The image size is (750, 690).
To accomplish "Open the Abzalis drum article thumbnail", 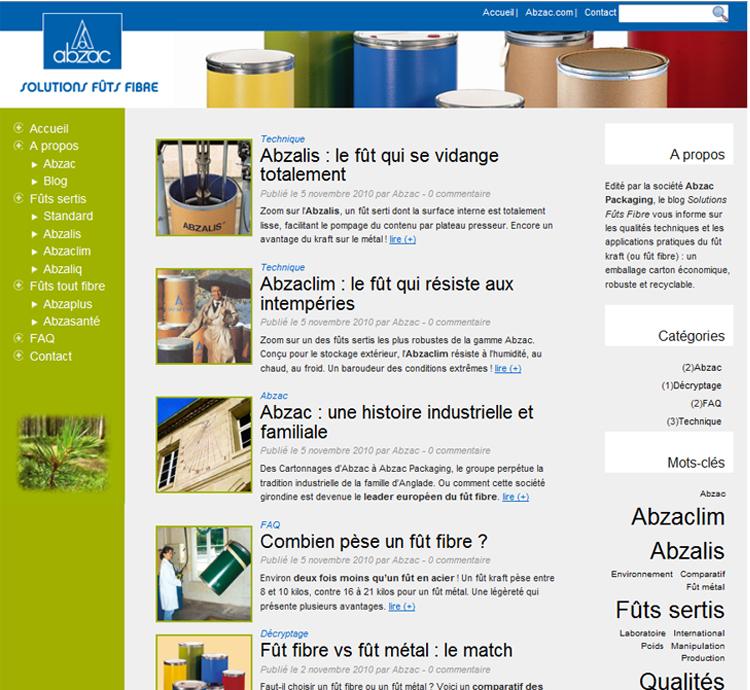I will 204,187.
